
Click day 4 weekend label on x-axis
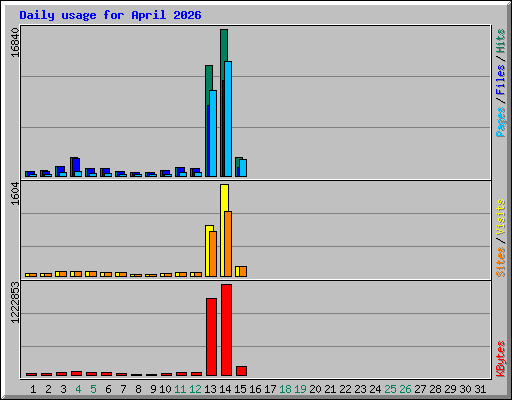coord(78,389)
